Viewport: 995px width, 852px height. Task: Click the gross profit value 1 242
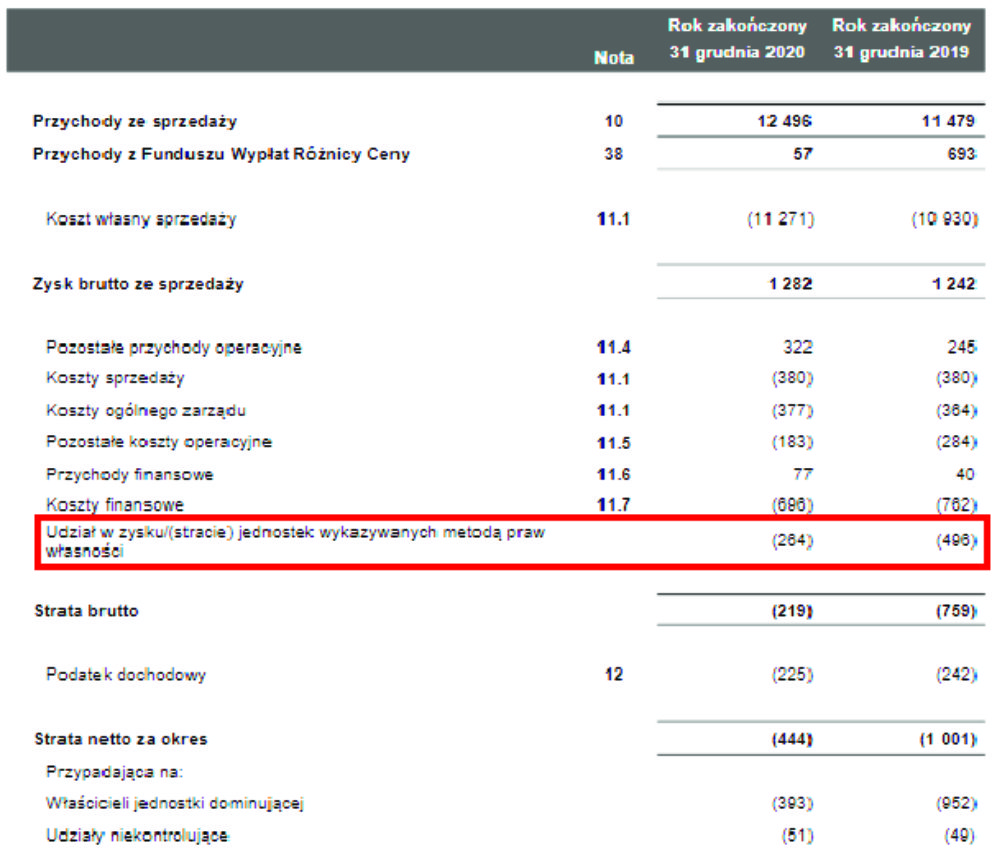pyautogui.click(x=954, y=284)
